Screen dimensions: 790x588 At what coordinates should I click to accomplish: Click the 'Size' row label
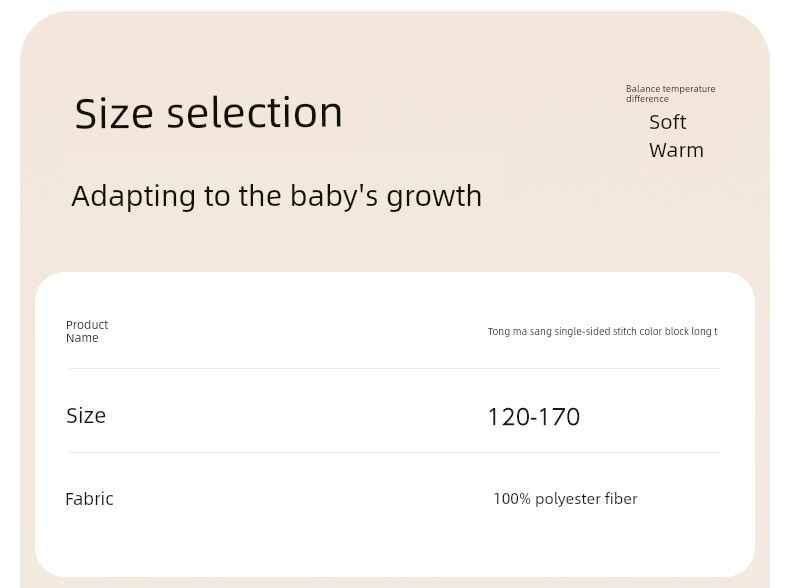(86, 416)
